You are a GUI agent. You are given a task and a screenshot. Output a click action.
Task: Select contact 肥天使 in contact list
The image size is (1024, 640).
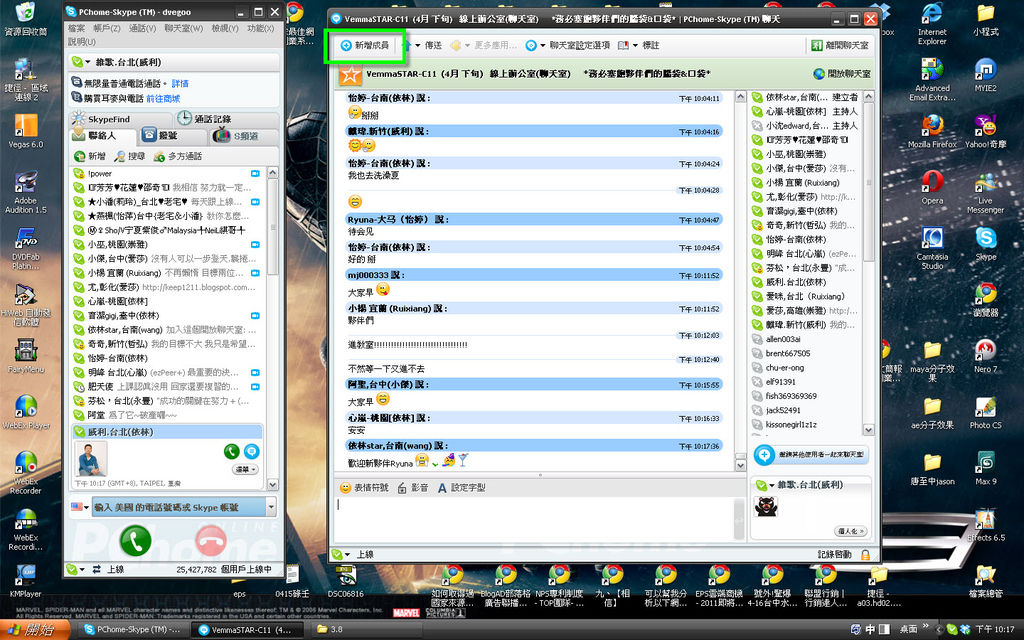click(x=167, y=387)
